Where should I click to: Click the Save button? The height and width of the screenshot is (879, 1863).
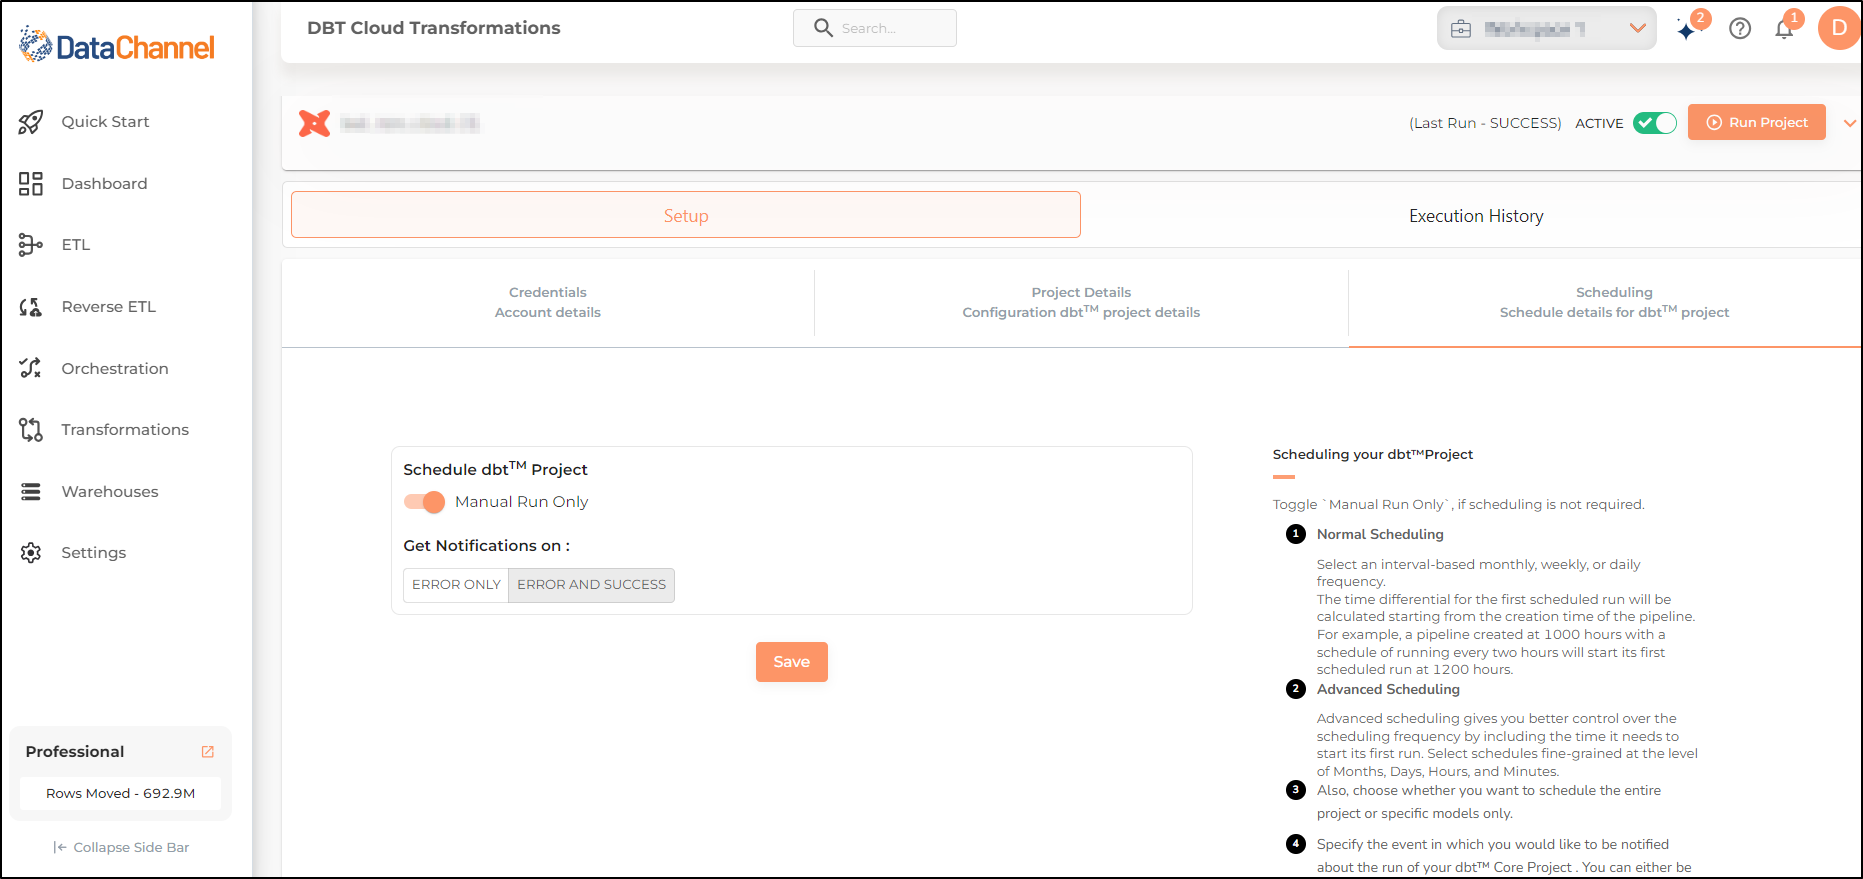point(791,662)
